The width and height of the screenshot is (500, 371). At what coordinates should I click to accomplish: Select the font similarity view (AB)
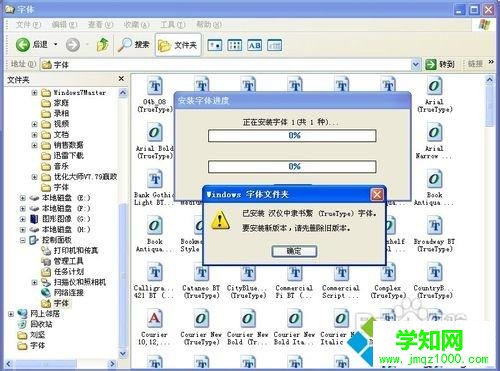pos(255,45)
